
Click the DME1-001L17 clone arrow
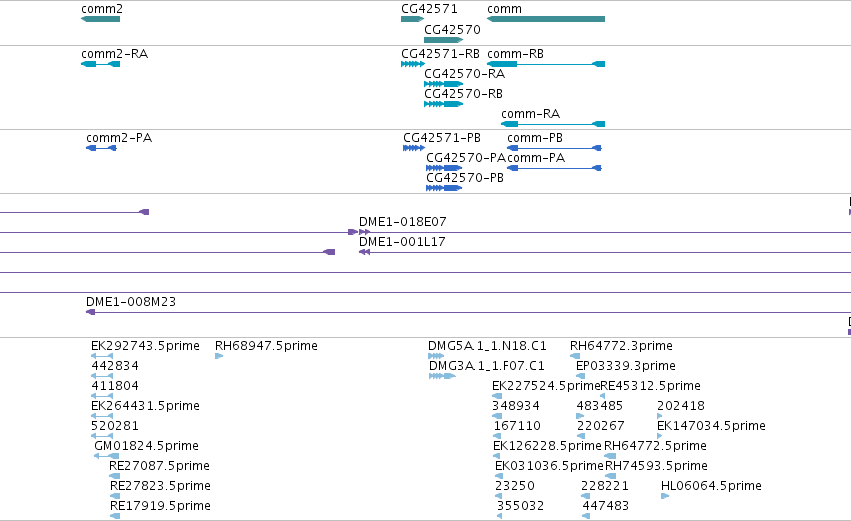364,252
